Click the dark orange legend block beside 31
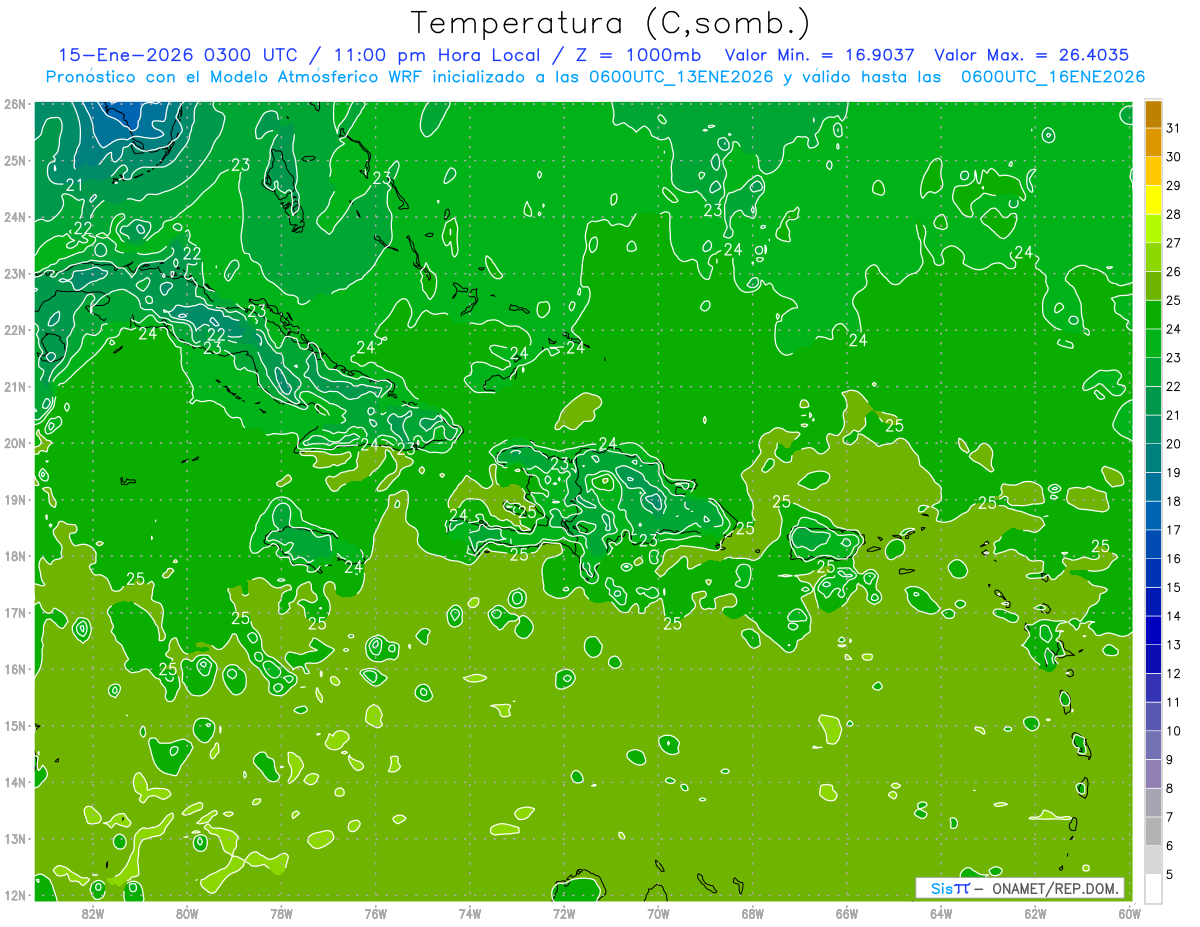Viewport: 1200px width, 927px height. click(x=1153, y=114)
